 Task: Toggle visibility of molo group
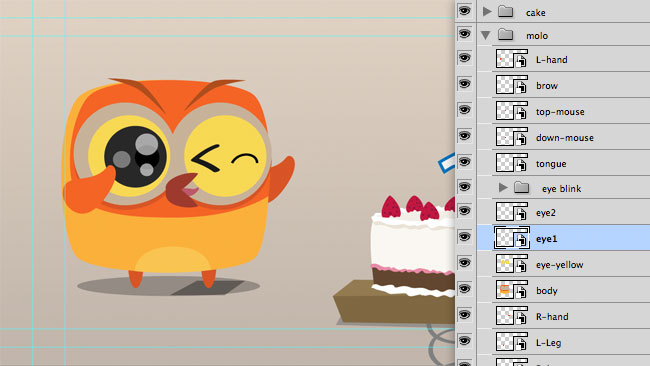464,34
